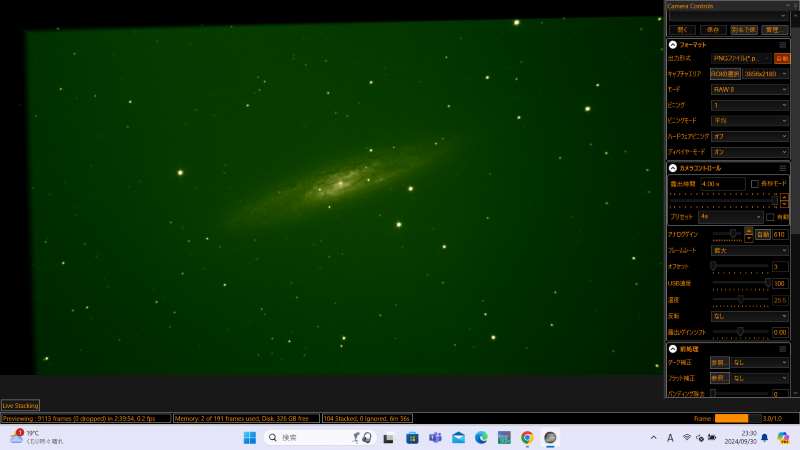This screenshot has width=800, height=450.
Task: Open the カメラコントロール section hamburger menu
Action: point(783,168)
